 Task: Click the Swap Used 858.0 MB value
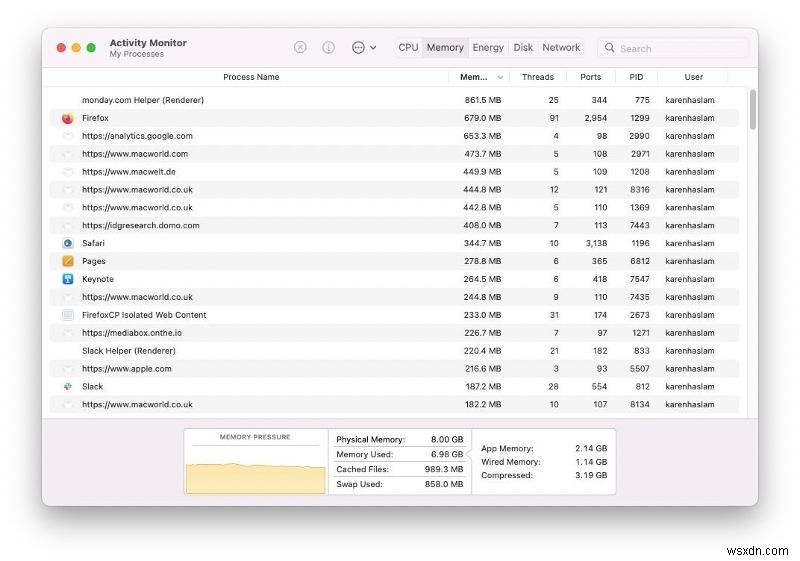(x=444, y=484)
